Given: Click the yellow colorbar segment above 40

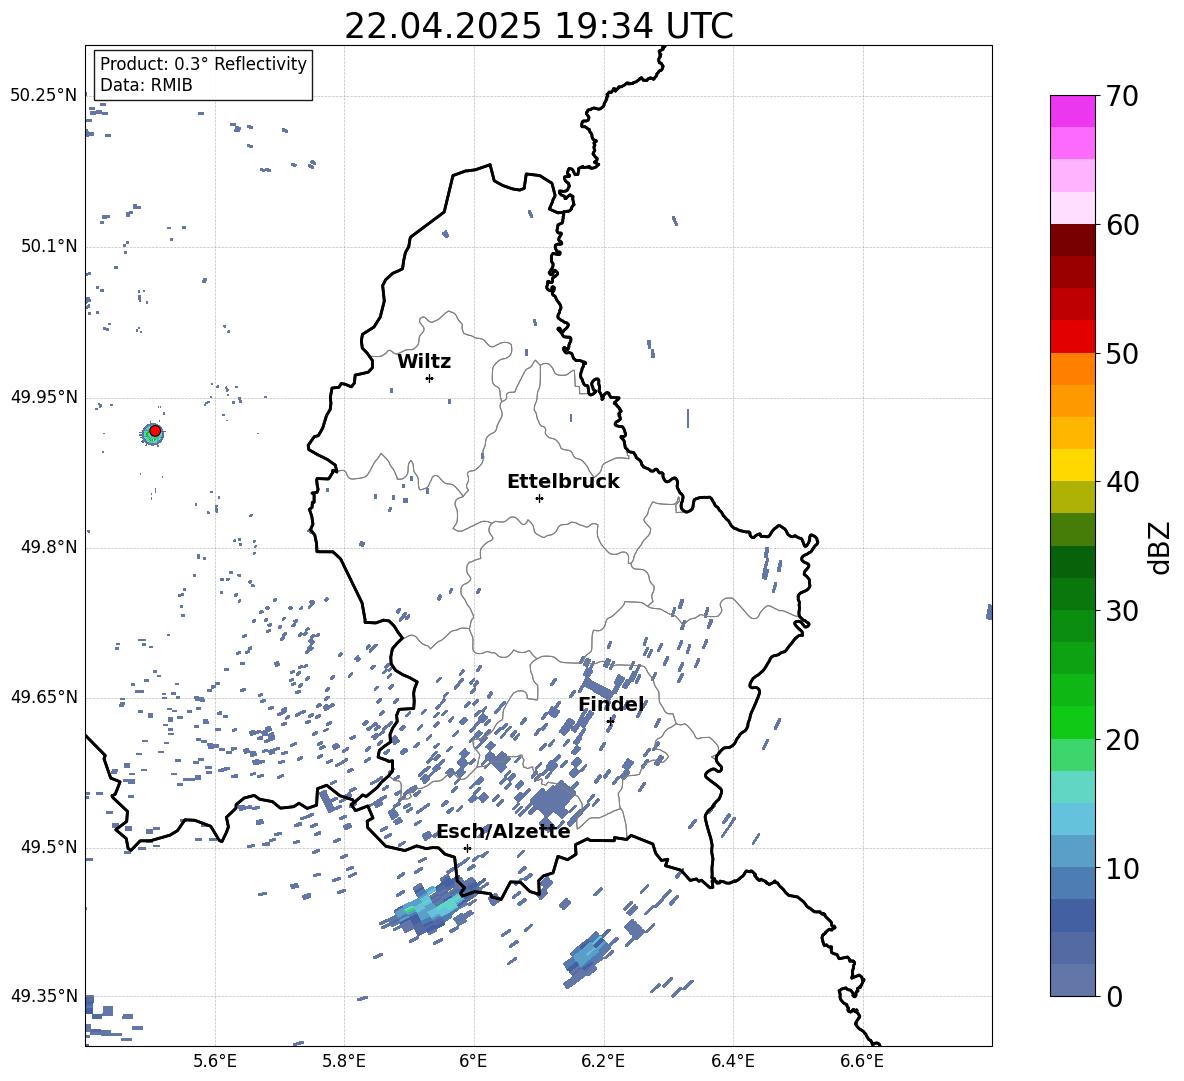Looking at the screenshot, I should 1073,465.
